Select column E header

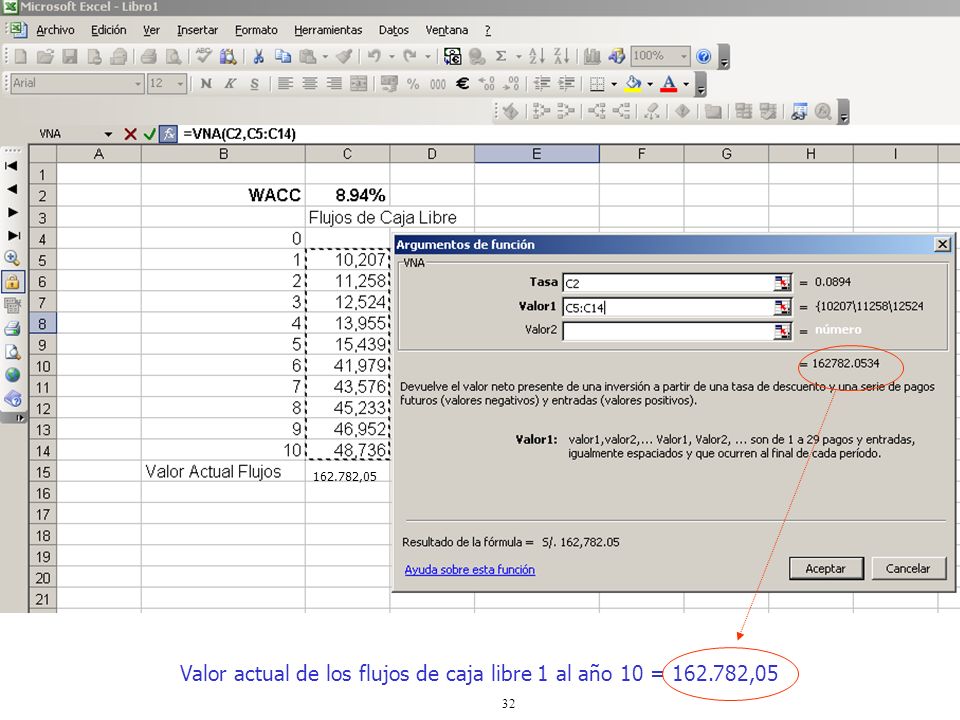(536, 154)
